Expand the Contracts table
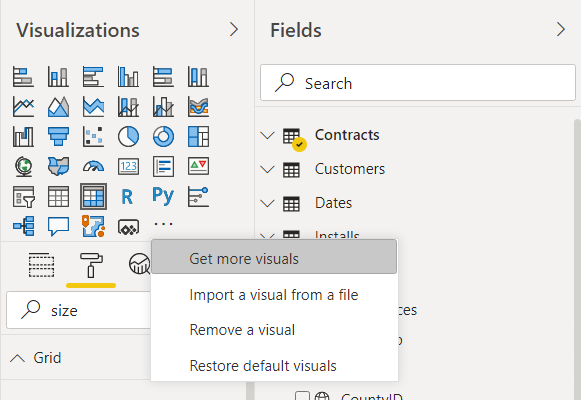Image resolution: width=584 pixels, height=400 pixels. coord(267,135)
